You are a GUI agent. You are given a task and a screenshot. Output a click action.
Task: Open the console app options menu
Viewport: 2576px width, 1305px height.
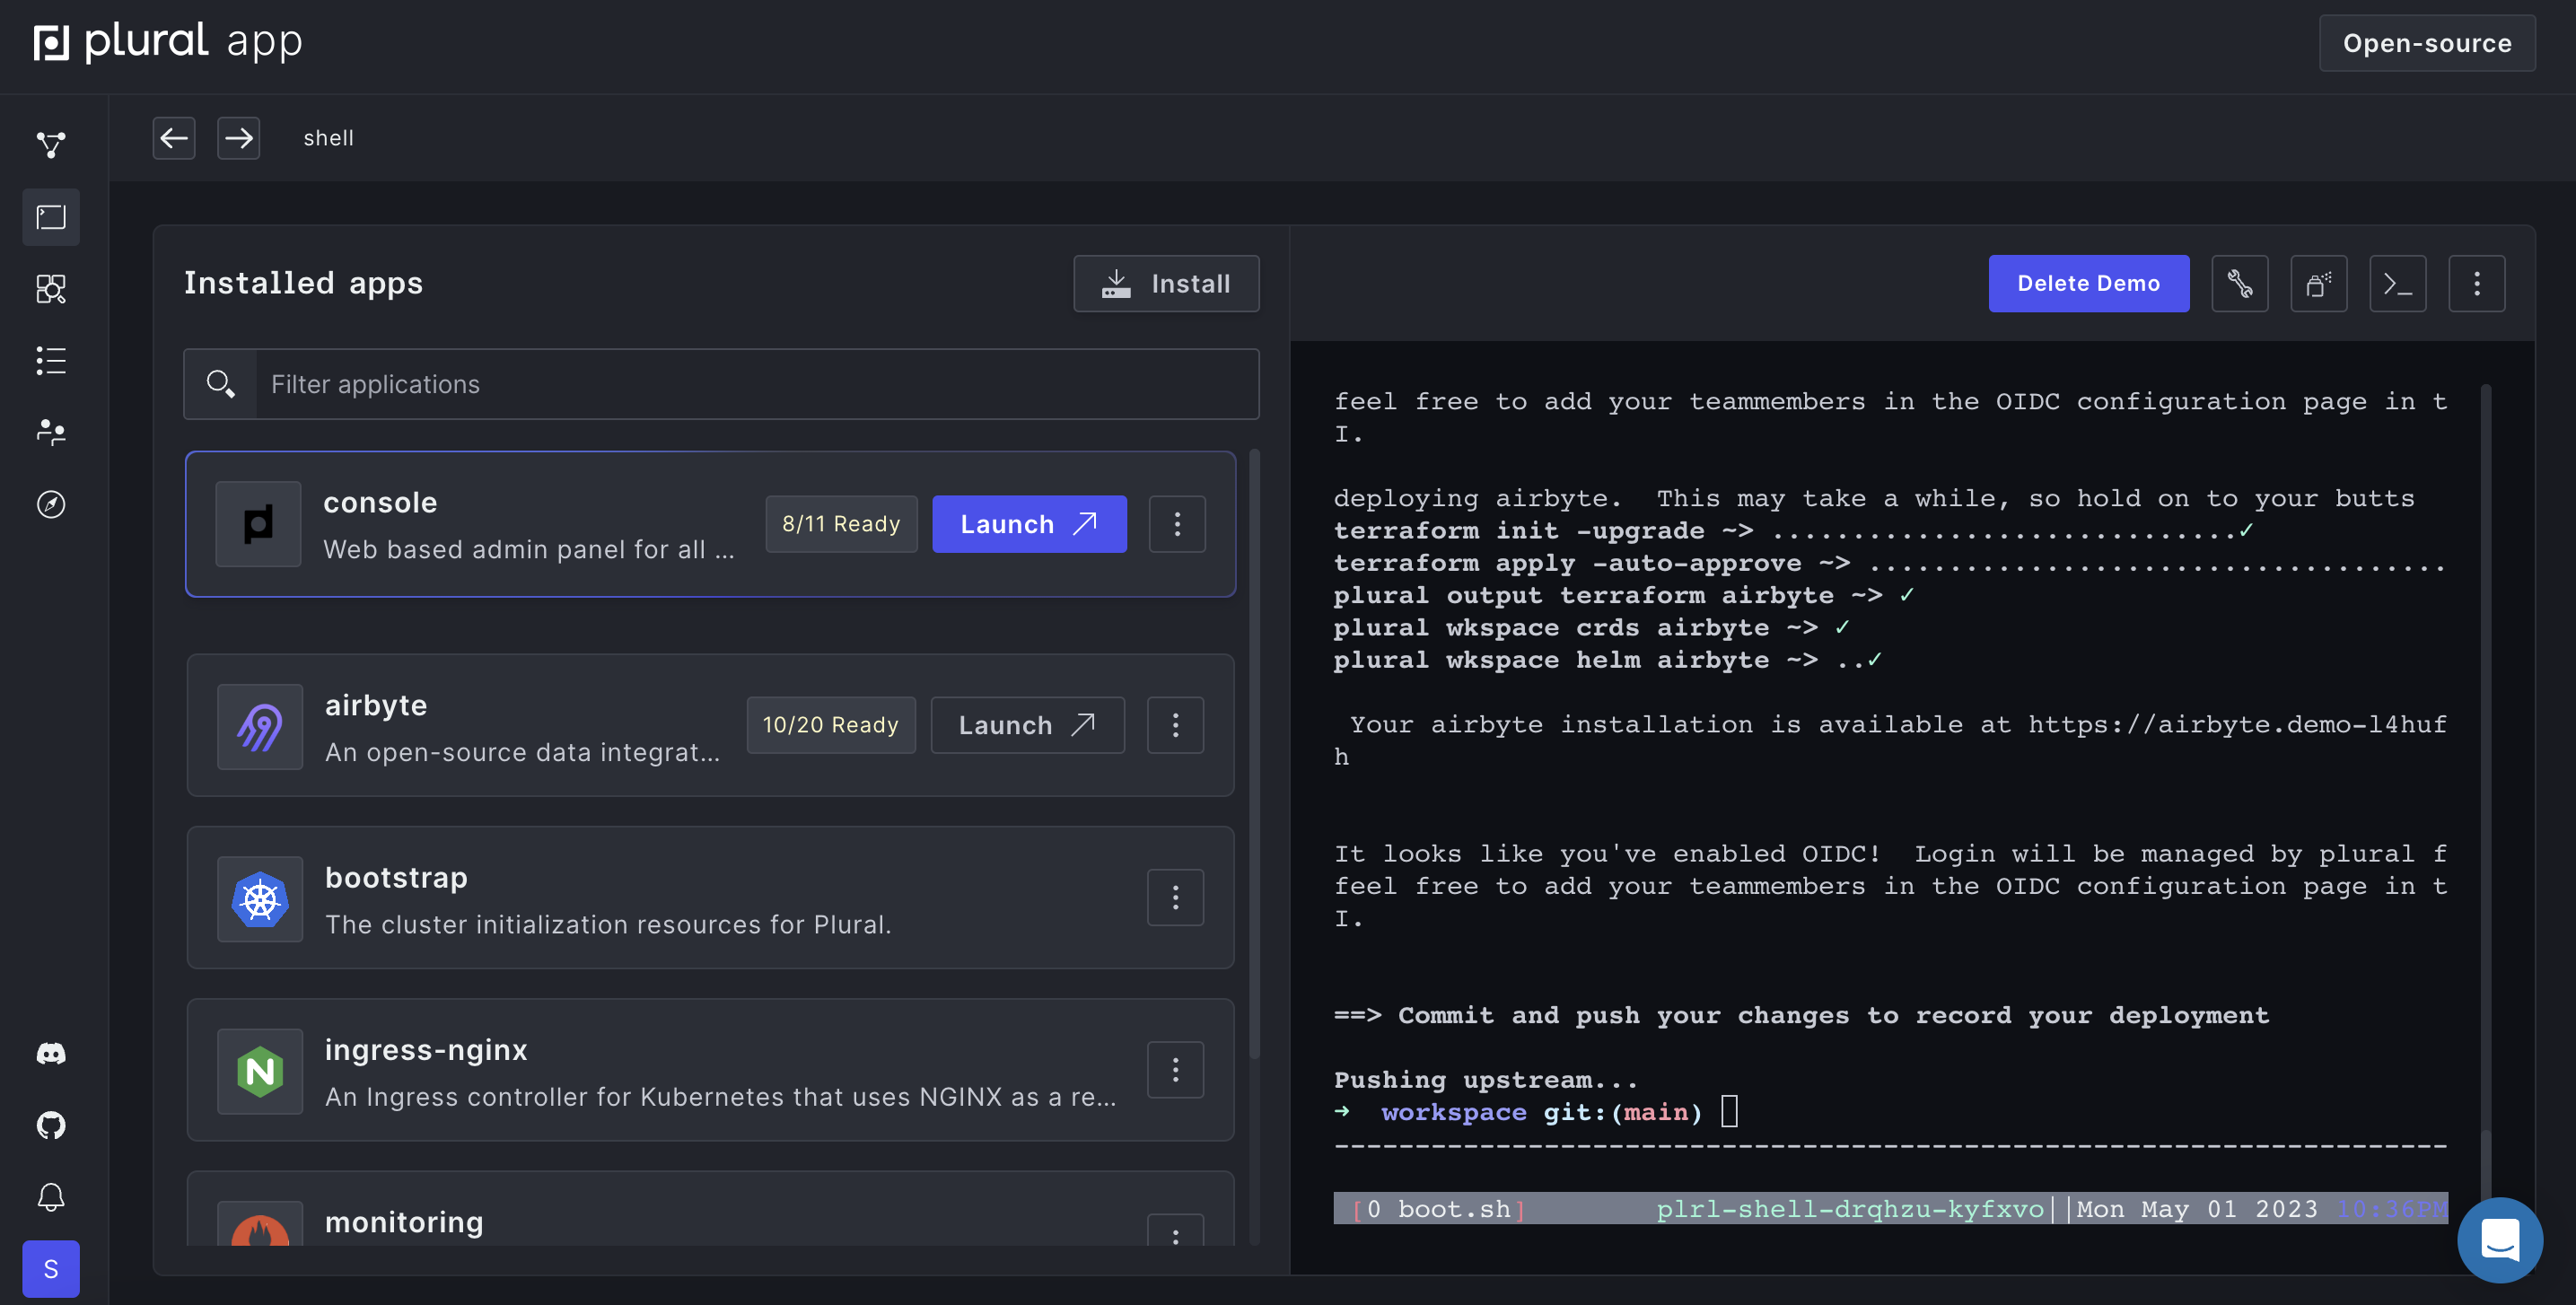[x=1176, y=524]
